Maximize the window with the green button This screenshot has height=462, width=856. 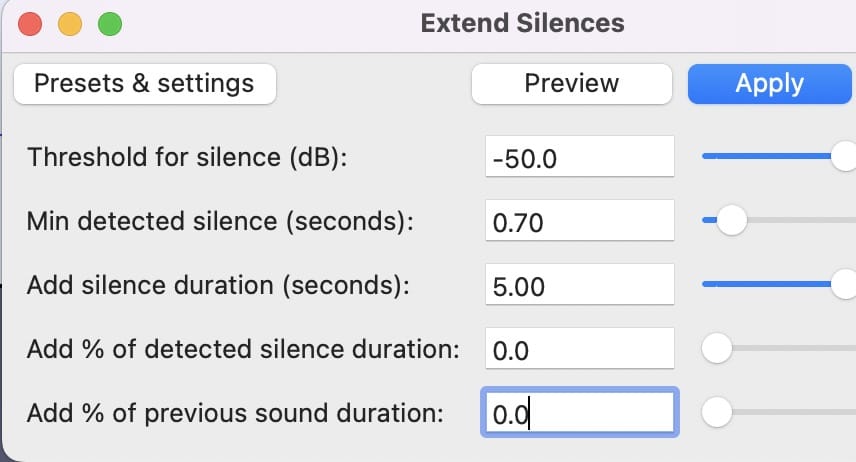[109, 24]
